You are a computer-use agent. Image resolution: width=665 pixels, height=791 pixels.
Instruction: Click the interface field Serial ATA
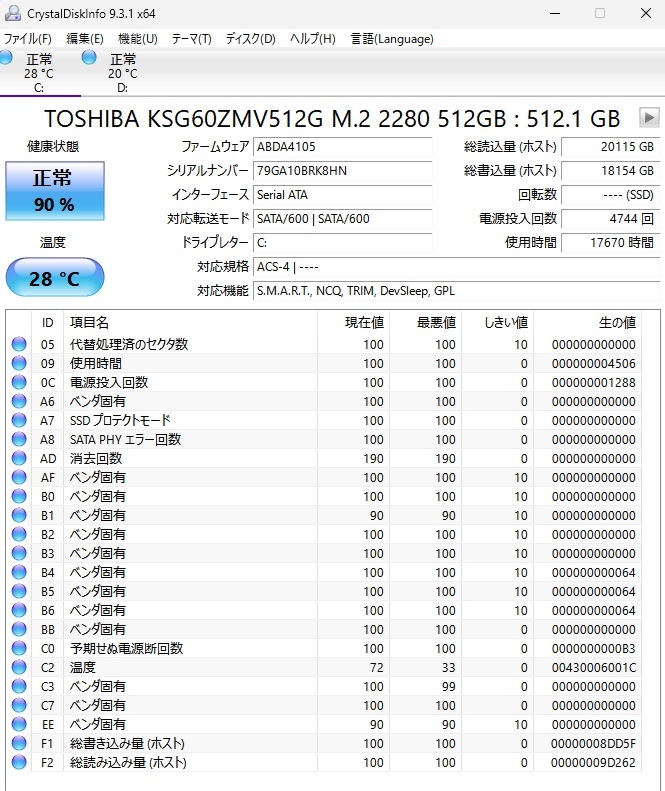coord(343,195)
